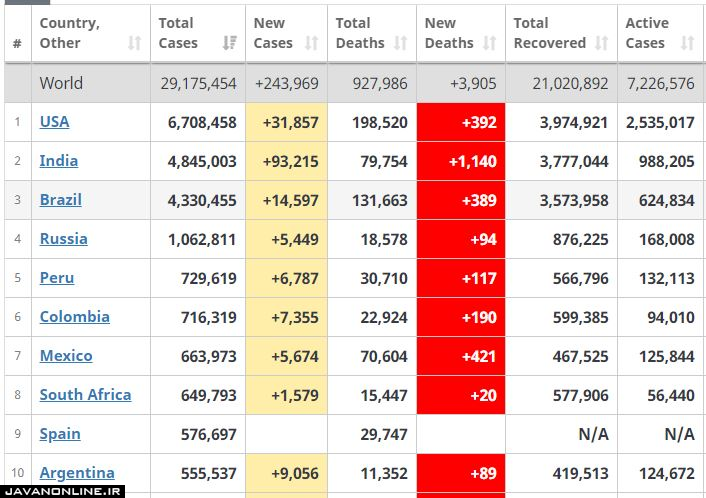Select World new deaths +3,905
The width and height of the screenshot is (706, 498).
click(473, 83)
